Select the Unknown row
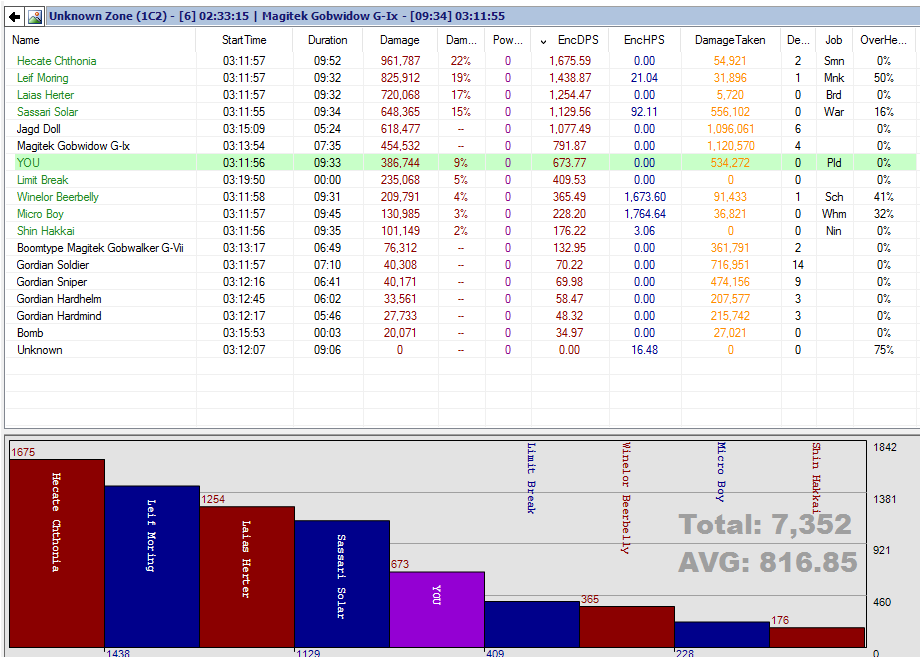 [461, 350]
